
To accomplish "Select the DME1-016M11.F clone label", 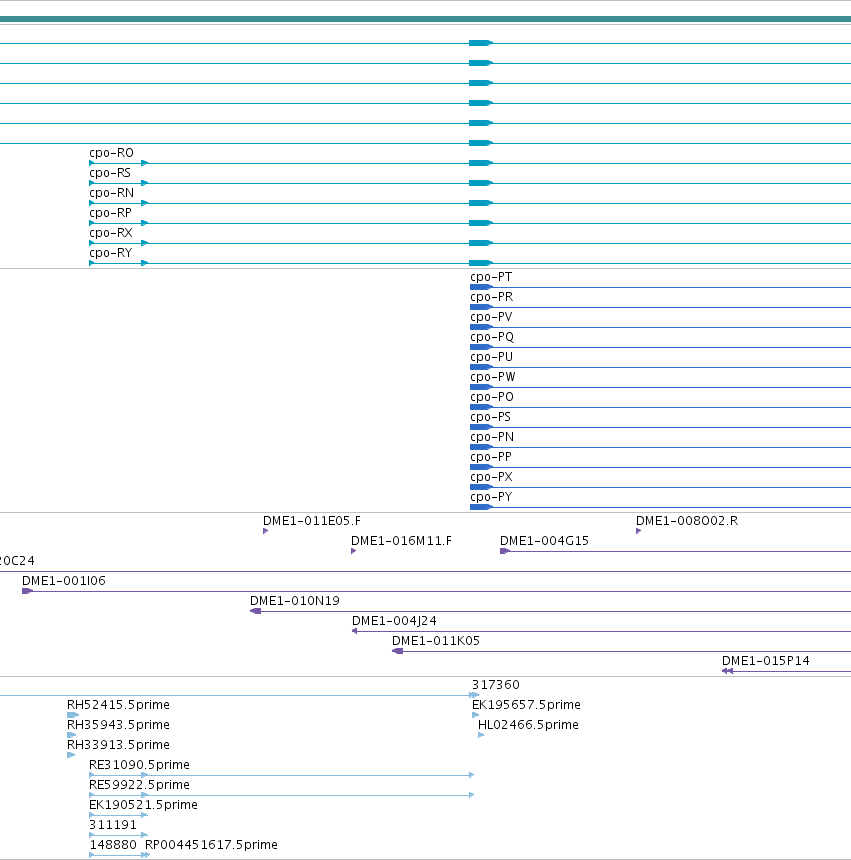I will click(x=401, y=541).
